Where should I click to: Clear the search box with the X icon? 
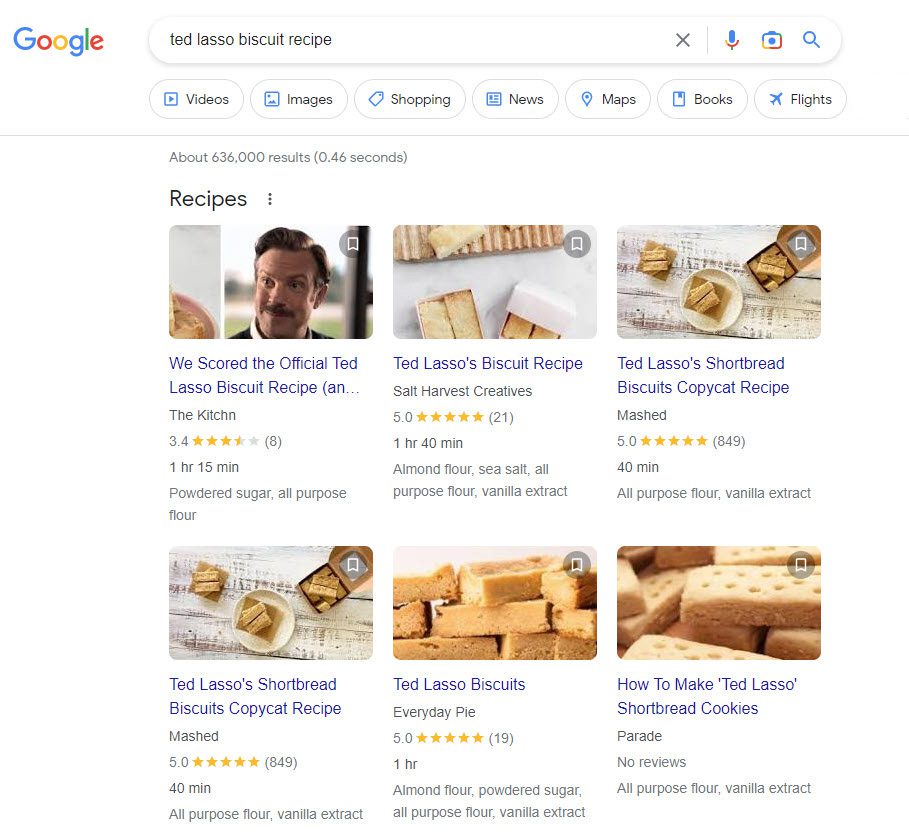682,40
